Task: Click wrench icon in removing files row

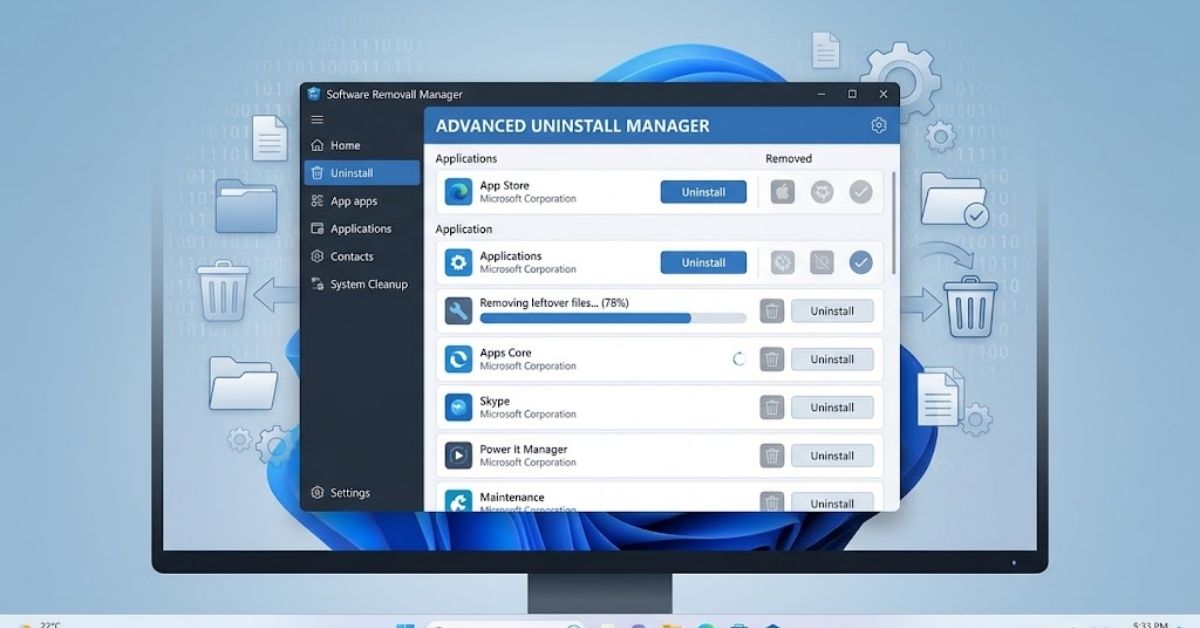Action: (x=459, y=311)
